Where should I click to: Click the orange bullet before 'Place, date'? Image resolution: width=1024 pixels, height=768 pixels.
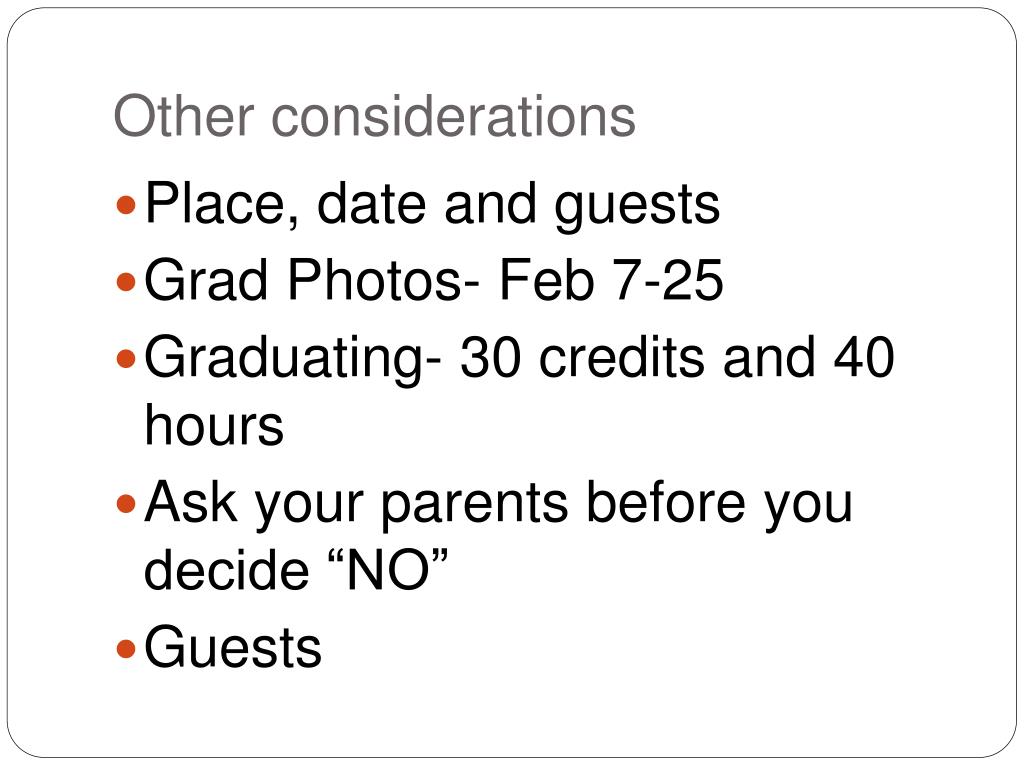(x=125, y=206)
